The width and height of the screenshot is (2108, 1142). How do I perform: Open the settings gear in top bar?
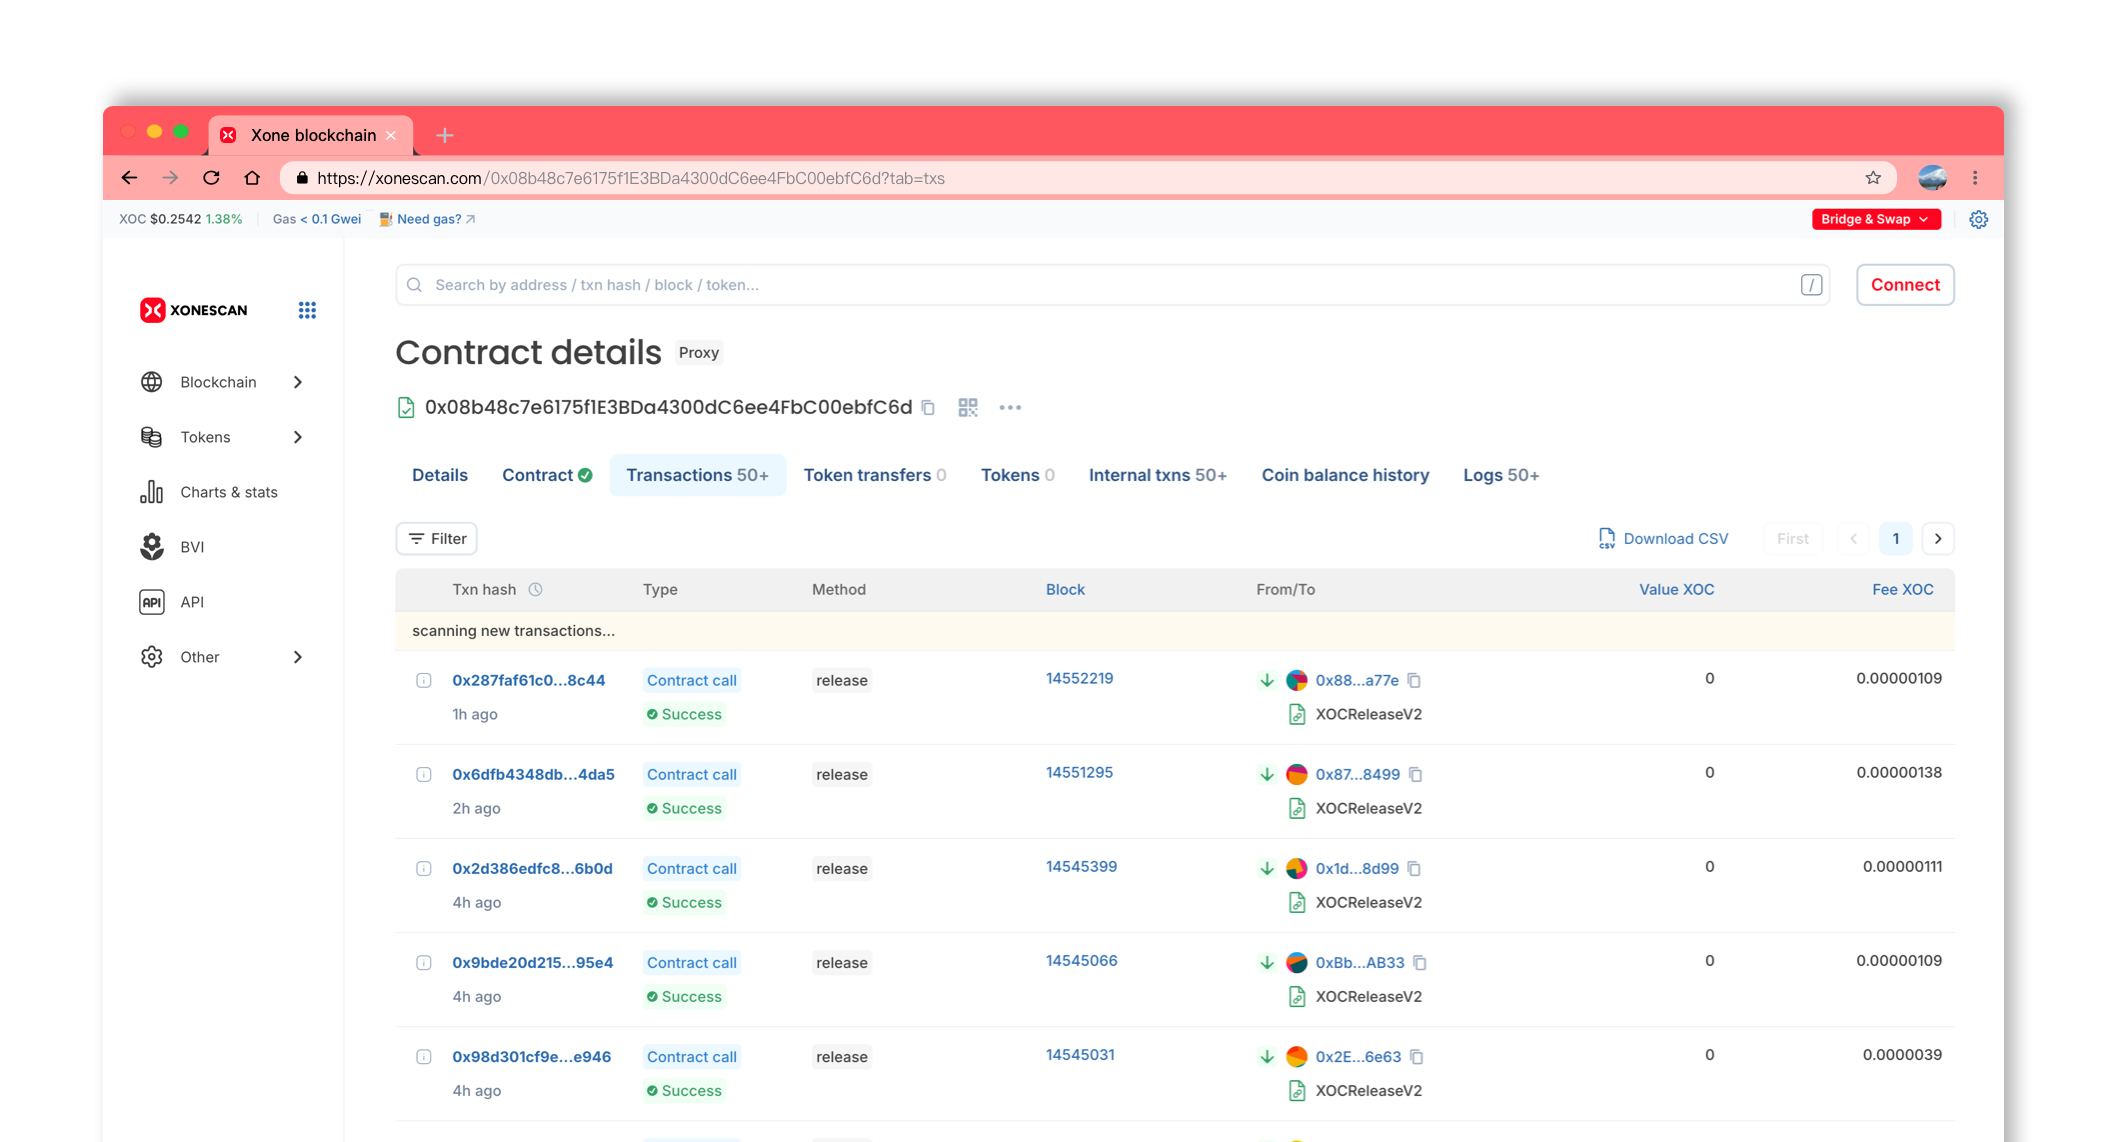tap(1978, 220)
